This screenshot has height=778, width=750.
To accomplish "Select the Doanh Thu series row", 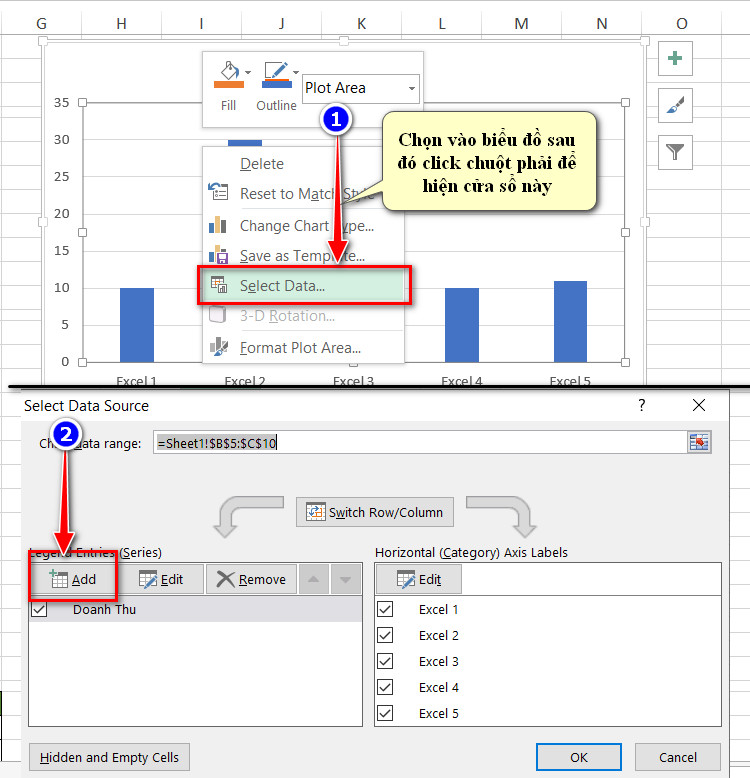I will (x=195, y=609).
